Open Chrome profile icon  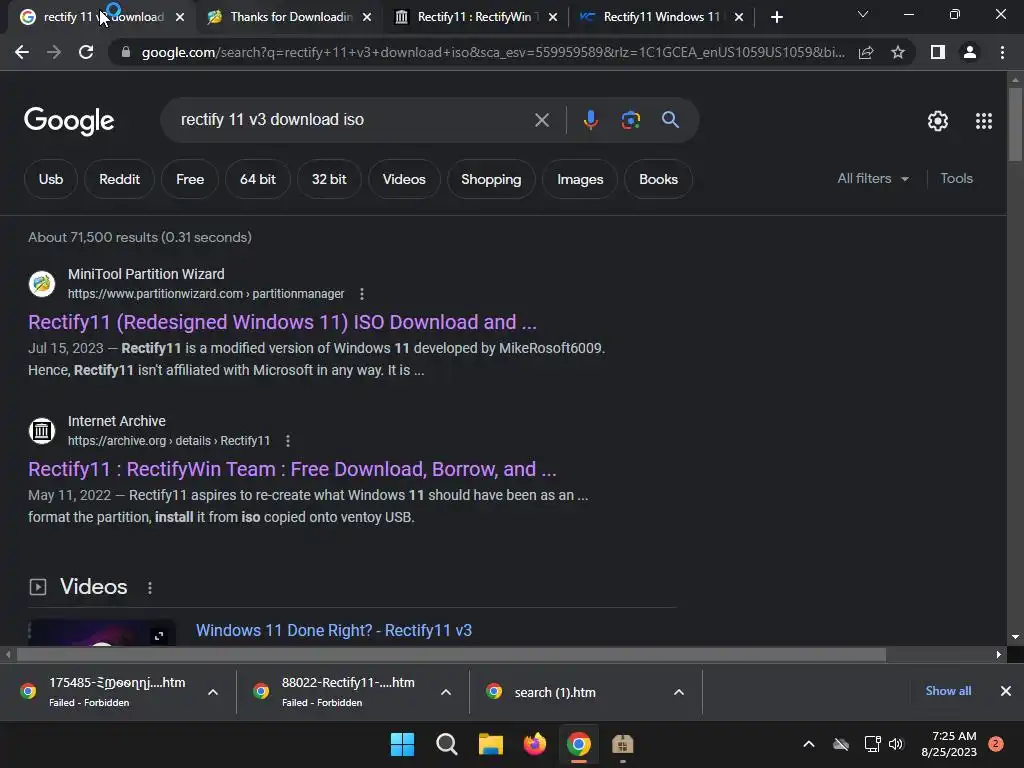click(970, 52)
